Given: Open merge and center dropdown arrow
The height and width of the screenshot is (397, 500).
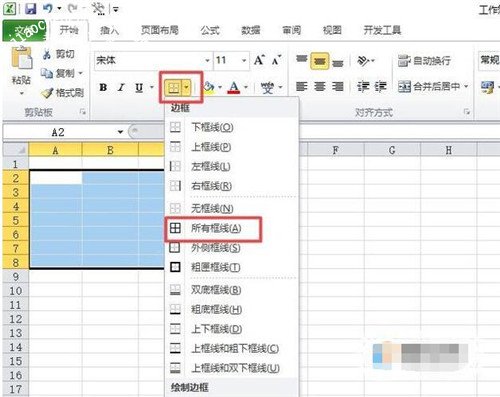Looking at the screenshot, I should click(x=466, y=87).
